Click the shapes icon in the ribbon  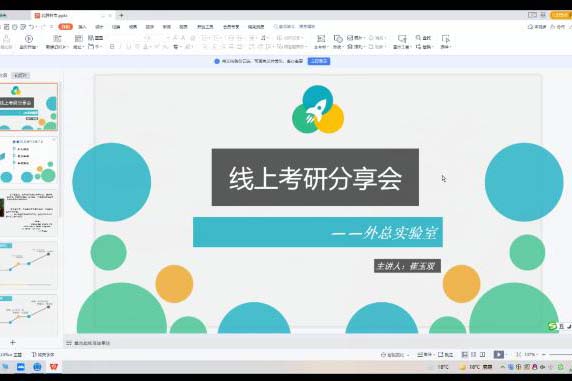(338, 38)
